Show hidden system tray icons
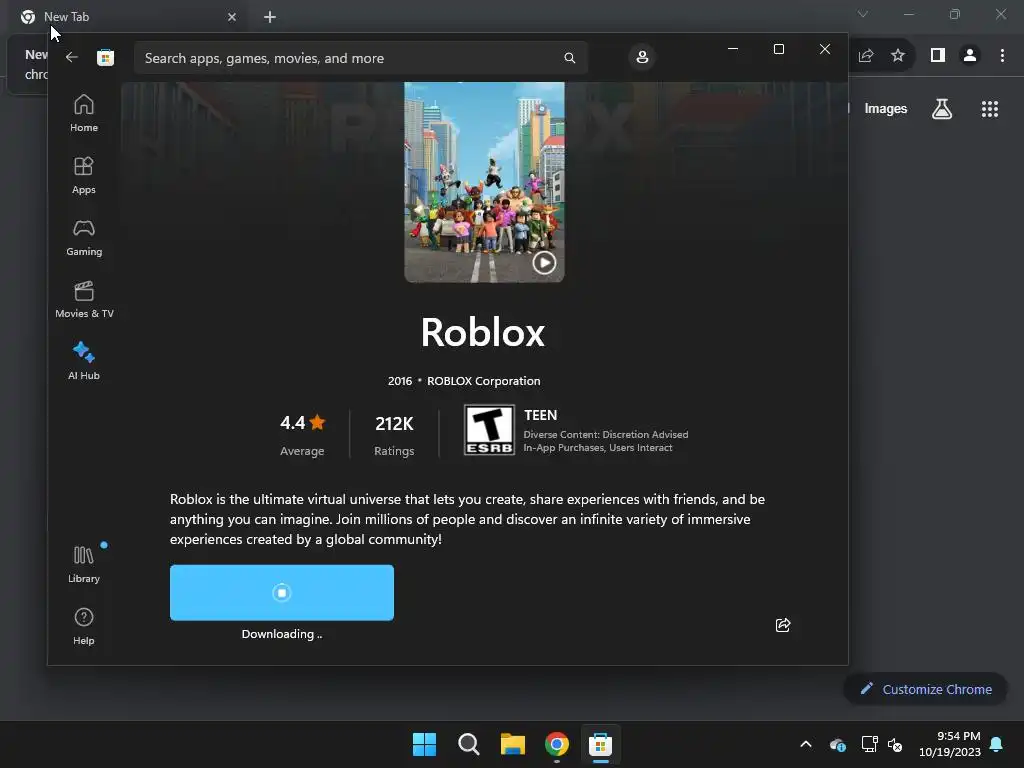The height and width of the screenshot is (768, 1024). coord(806,744)
